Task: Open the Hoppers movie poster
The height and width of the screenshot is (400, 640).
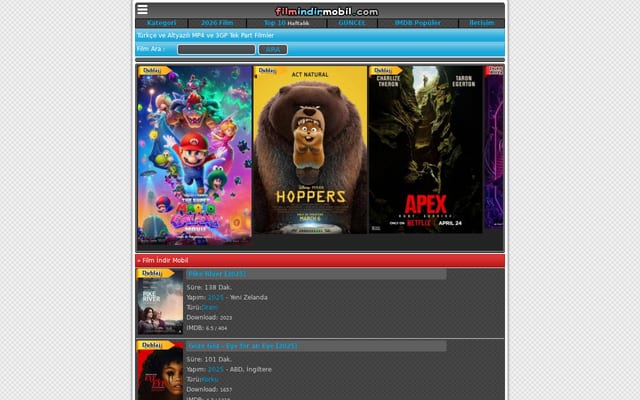Action: click(x=310, y=150)
